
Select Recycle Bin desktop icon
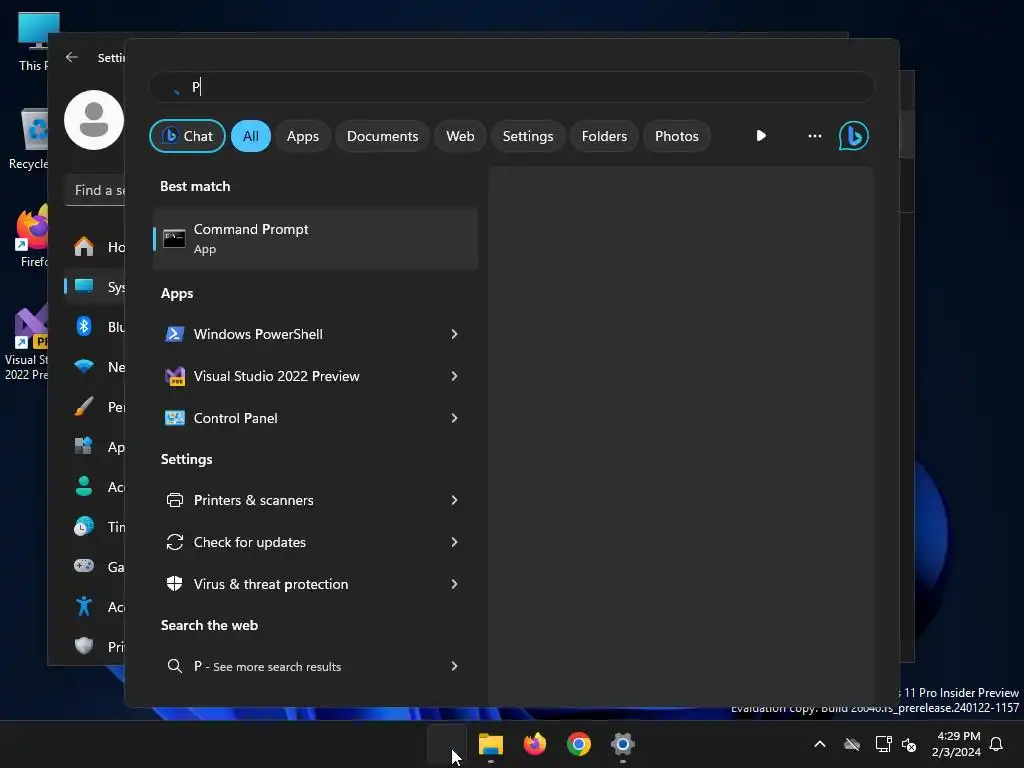click(31, 139)
